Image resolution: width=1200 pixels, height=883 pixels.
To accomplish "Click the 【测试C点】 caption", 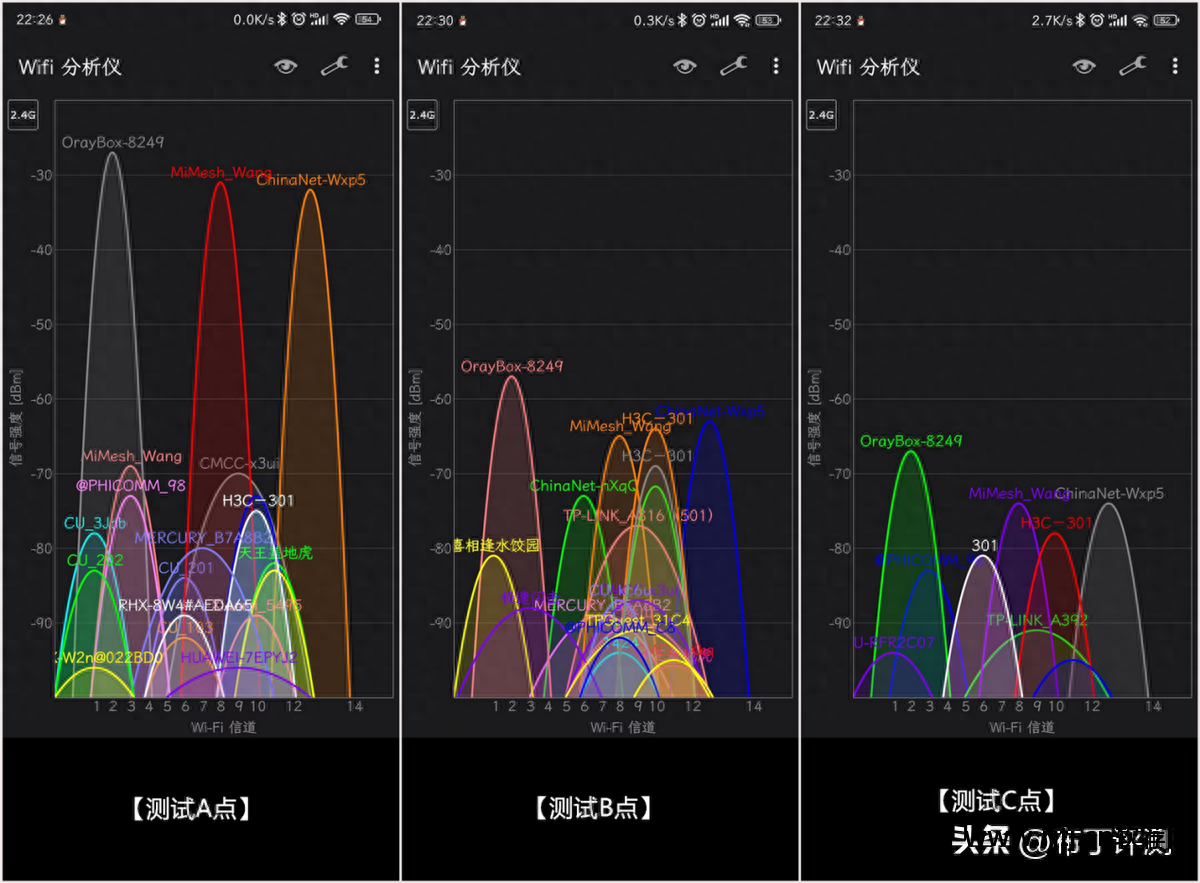I will point(997,800).
